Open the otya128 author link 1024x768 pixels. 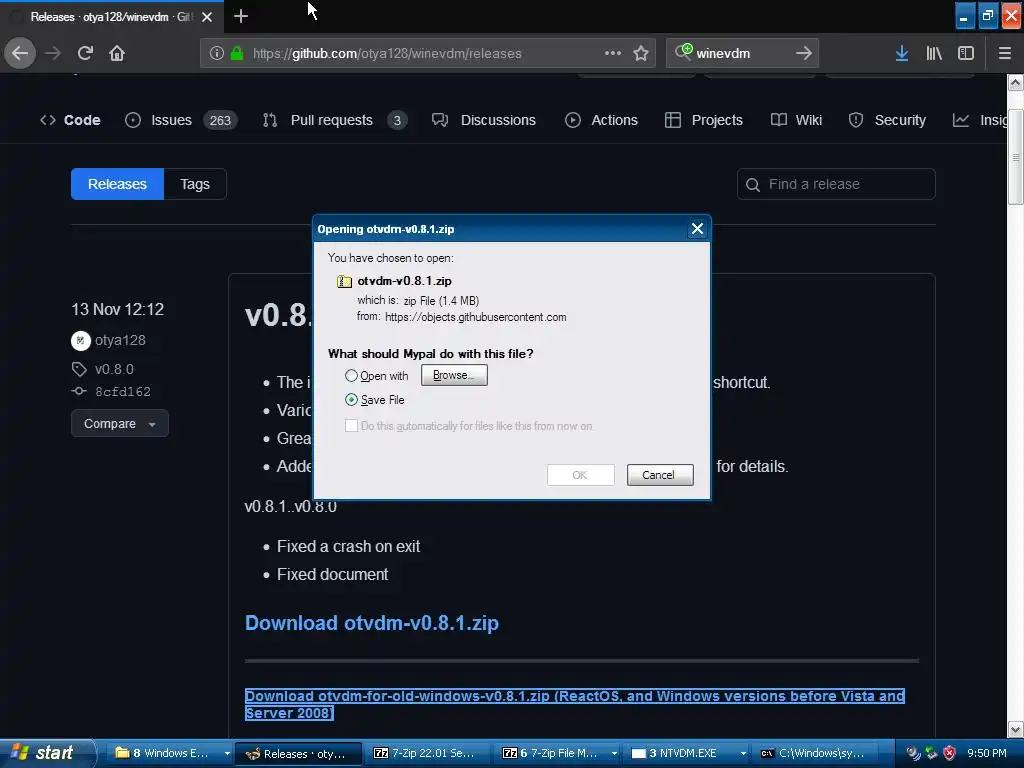point(120,340)
